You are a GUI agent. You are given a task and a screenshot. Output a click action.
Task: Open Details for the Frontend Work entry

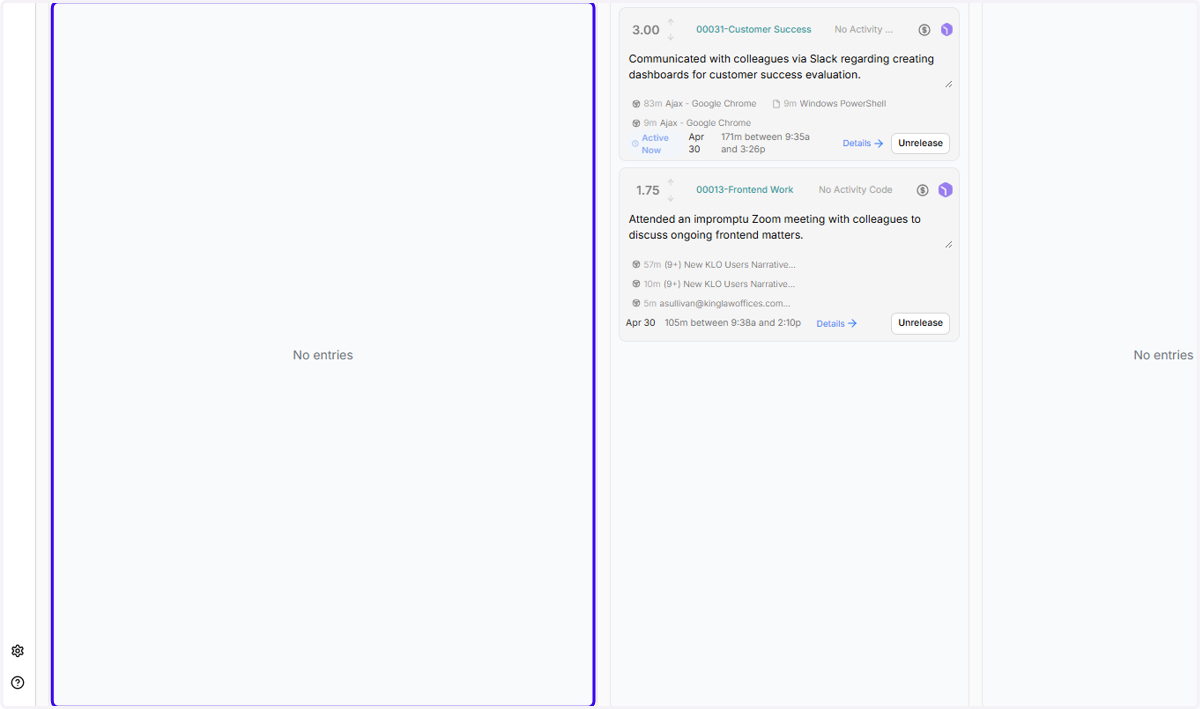coord(837,324)
